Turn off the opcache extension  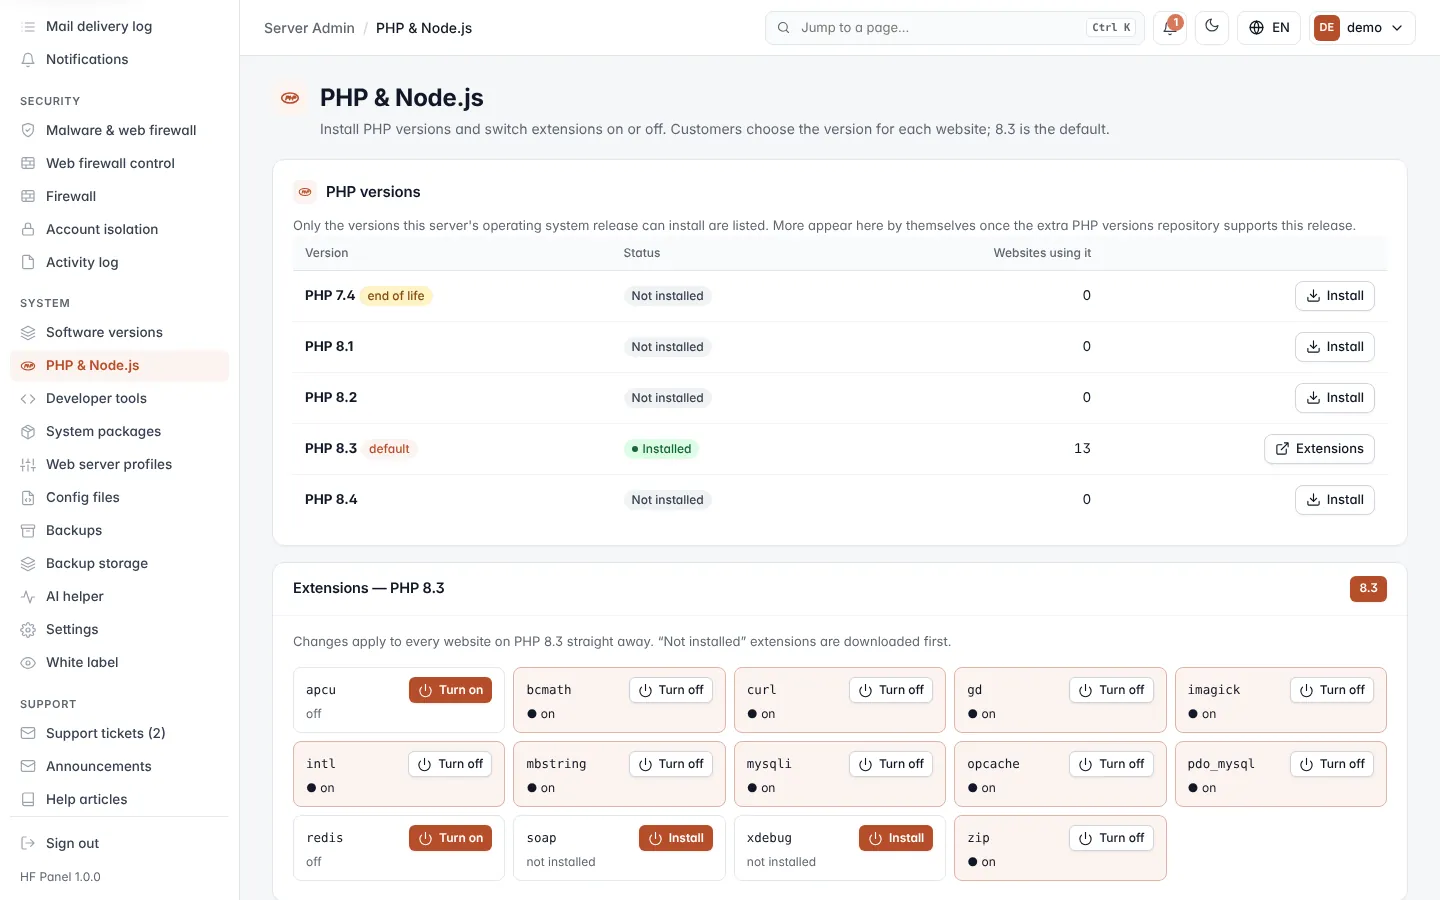1111,764
